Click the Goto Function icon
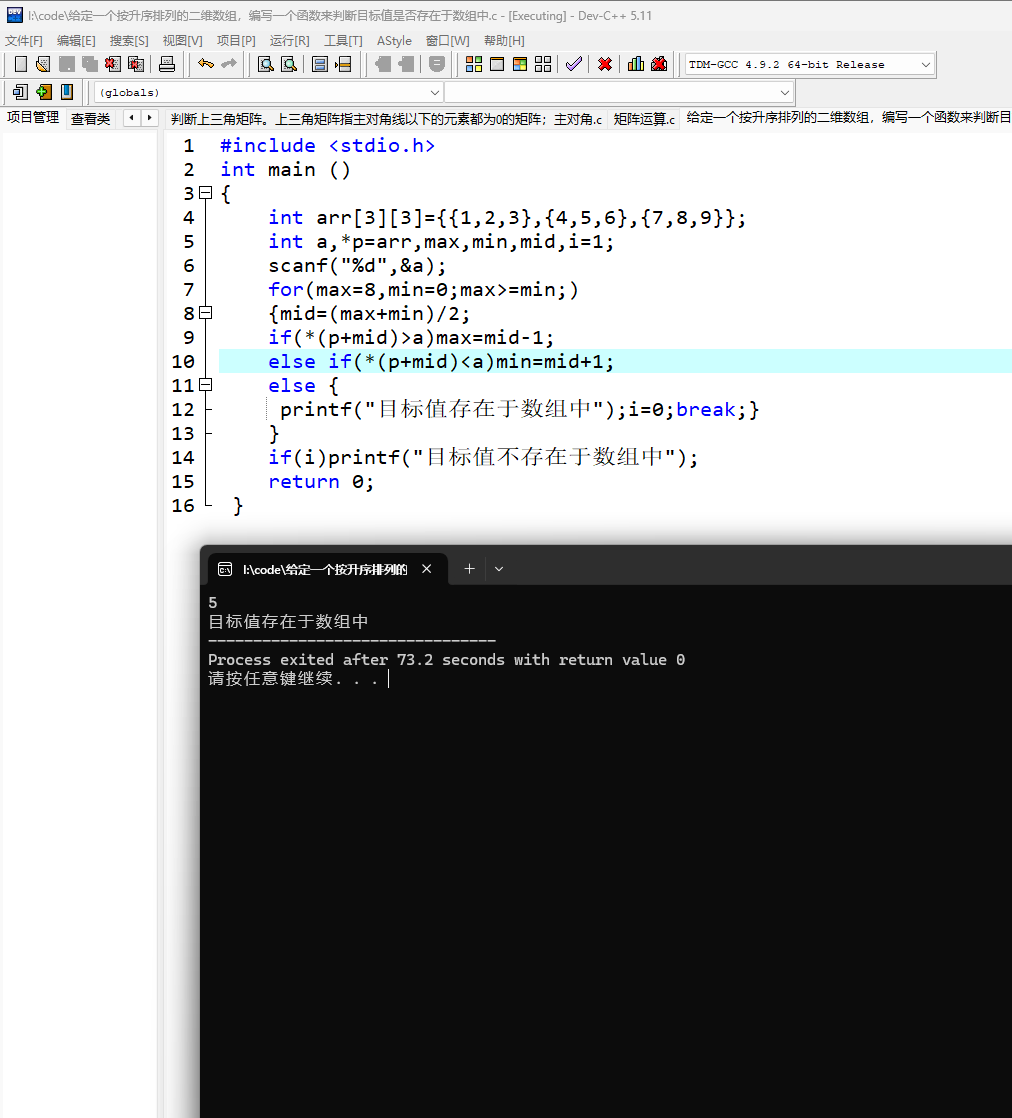Image resolution: width=1012 pixels, height=1118 pixels. [x=320, y=64]
